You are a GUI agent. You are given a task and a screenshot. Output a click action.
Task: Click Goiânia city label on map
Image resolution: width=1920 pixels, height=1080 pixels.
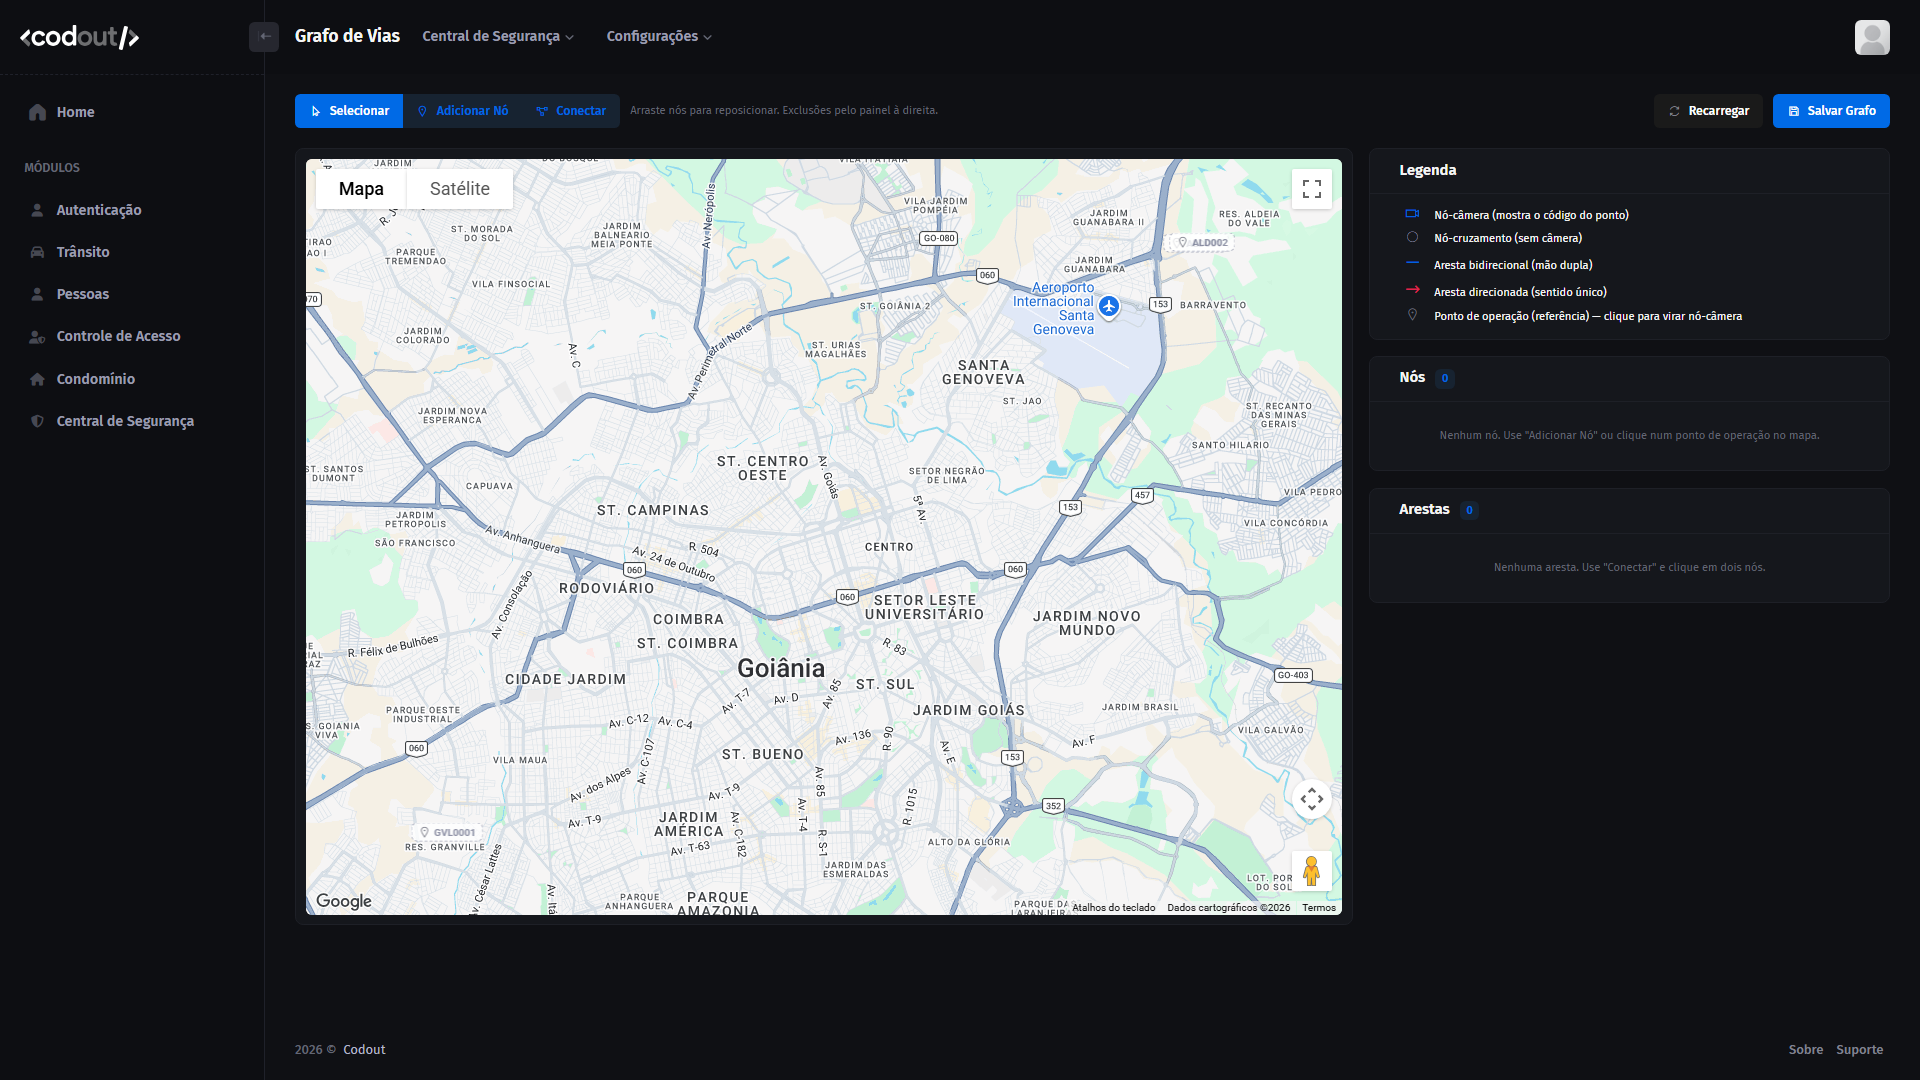tap(781, 668)
